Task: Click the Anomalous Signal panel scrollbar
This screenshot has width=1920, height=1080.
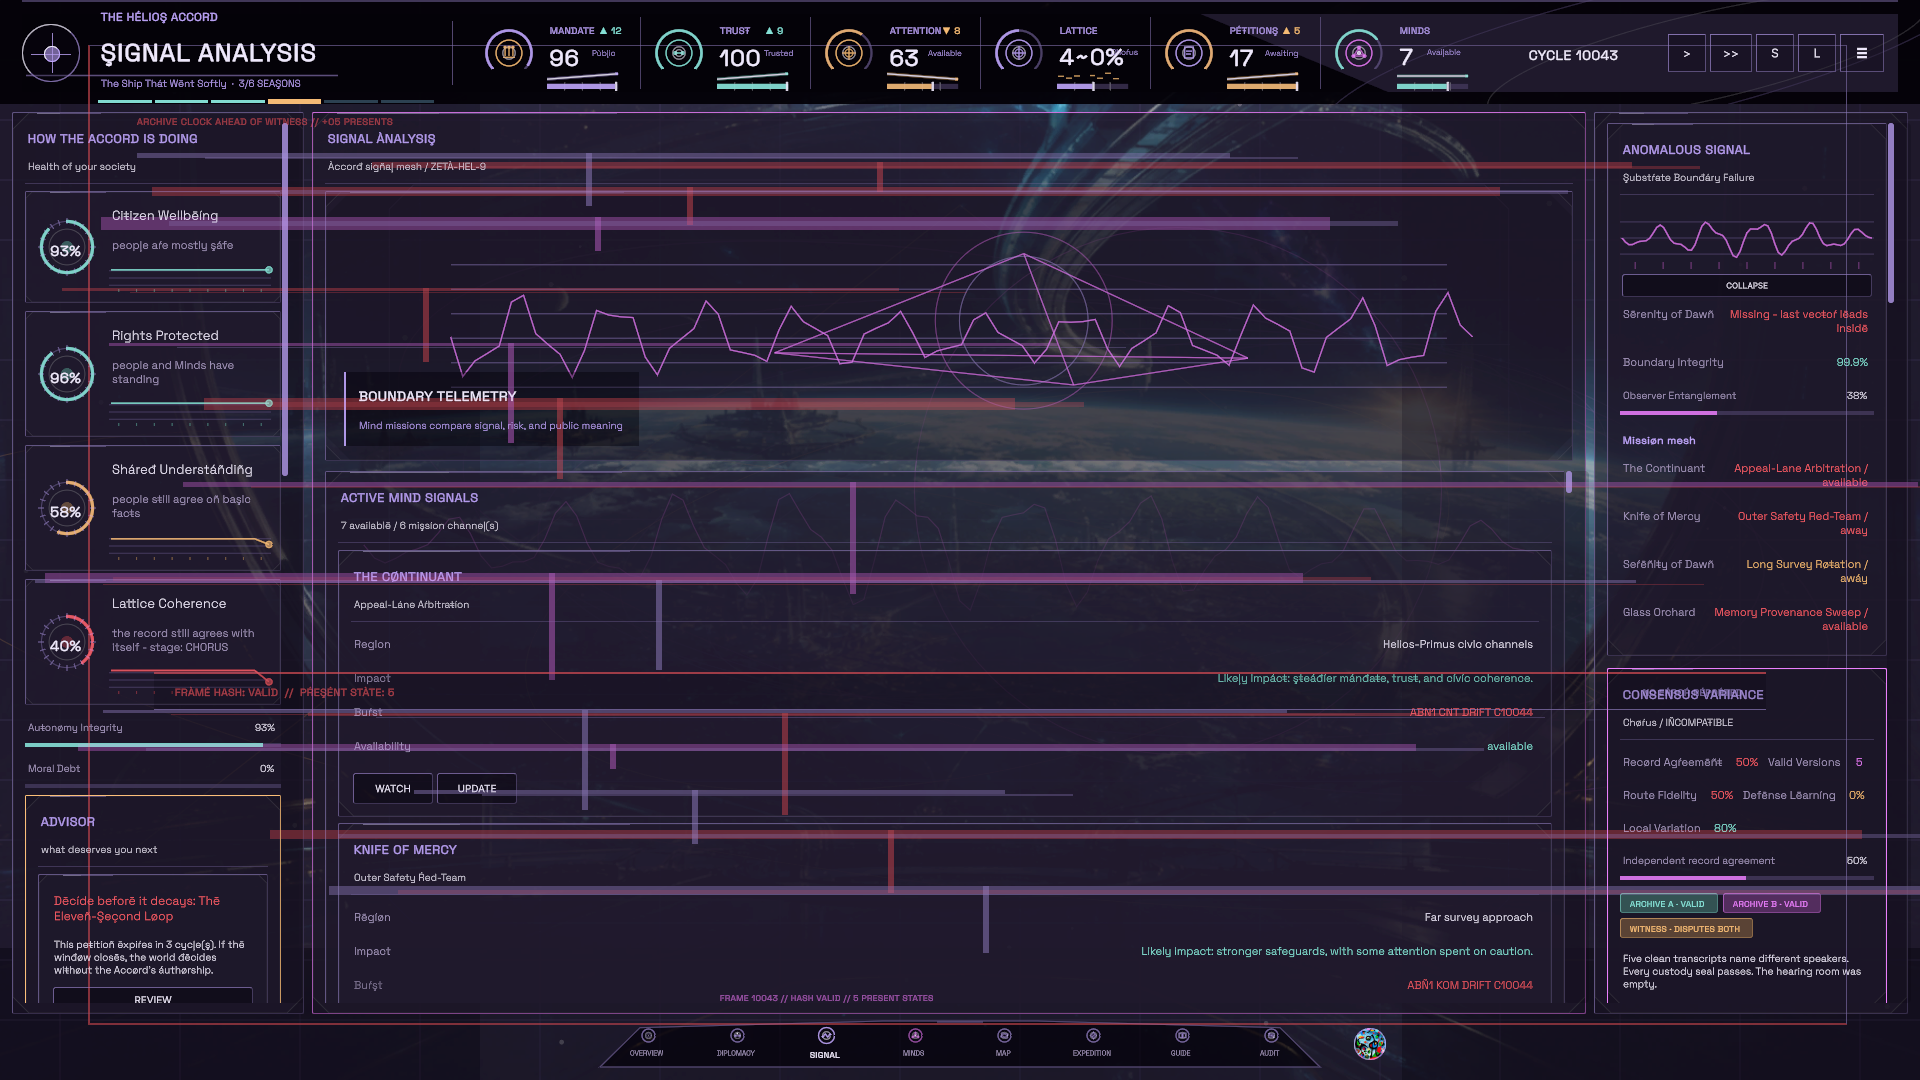Action: coord(1890,212)
